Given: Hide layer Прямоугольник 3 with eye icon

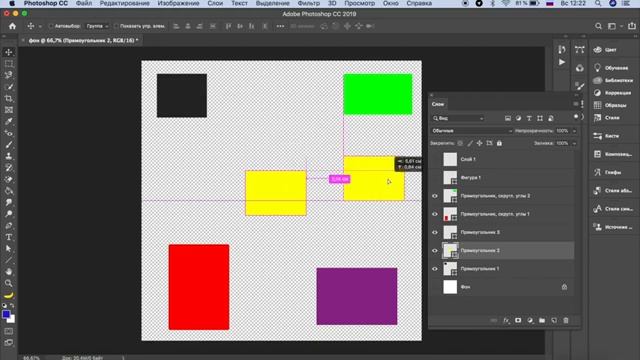Looking at the screenshot, I should 435,232.
